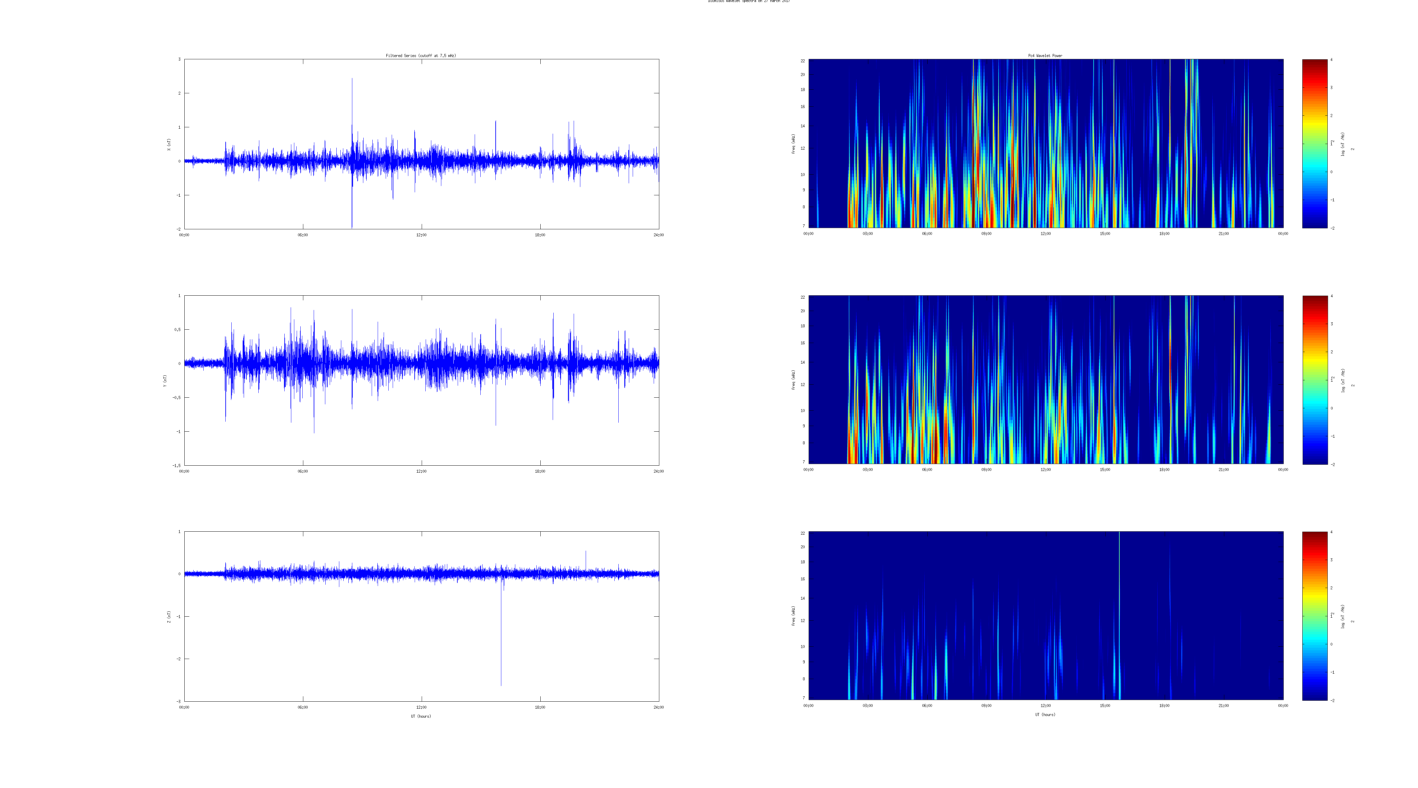1418x788 pixels.
Task: Click '06:00' tick under the Z plot
Action: pos(303,707)
